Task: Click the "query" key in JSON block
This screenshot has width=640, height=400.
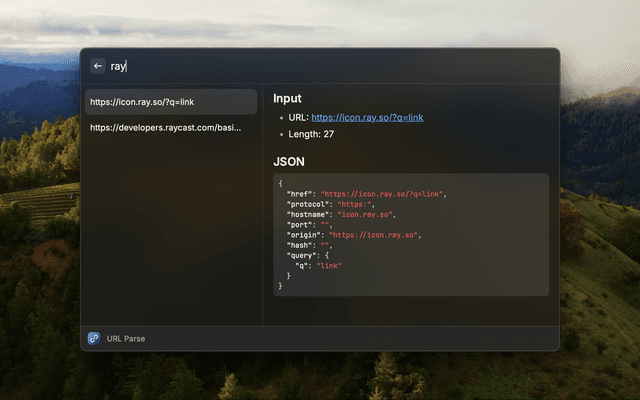Action: [x=301, y=256]
